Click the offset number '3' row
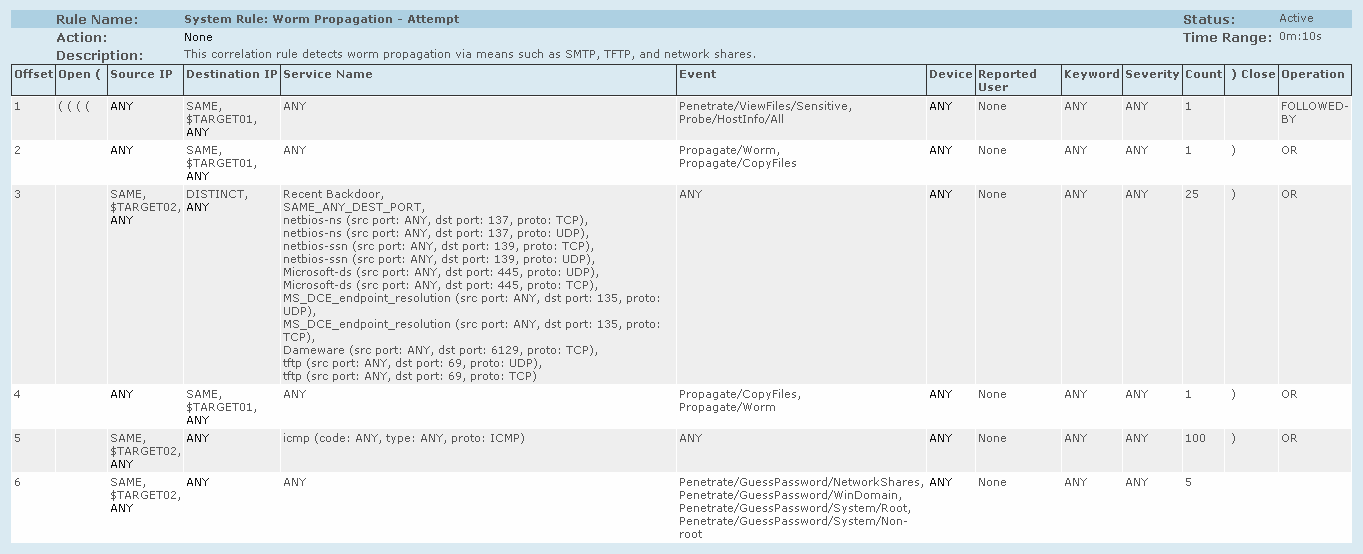 click(17, 194)
